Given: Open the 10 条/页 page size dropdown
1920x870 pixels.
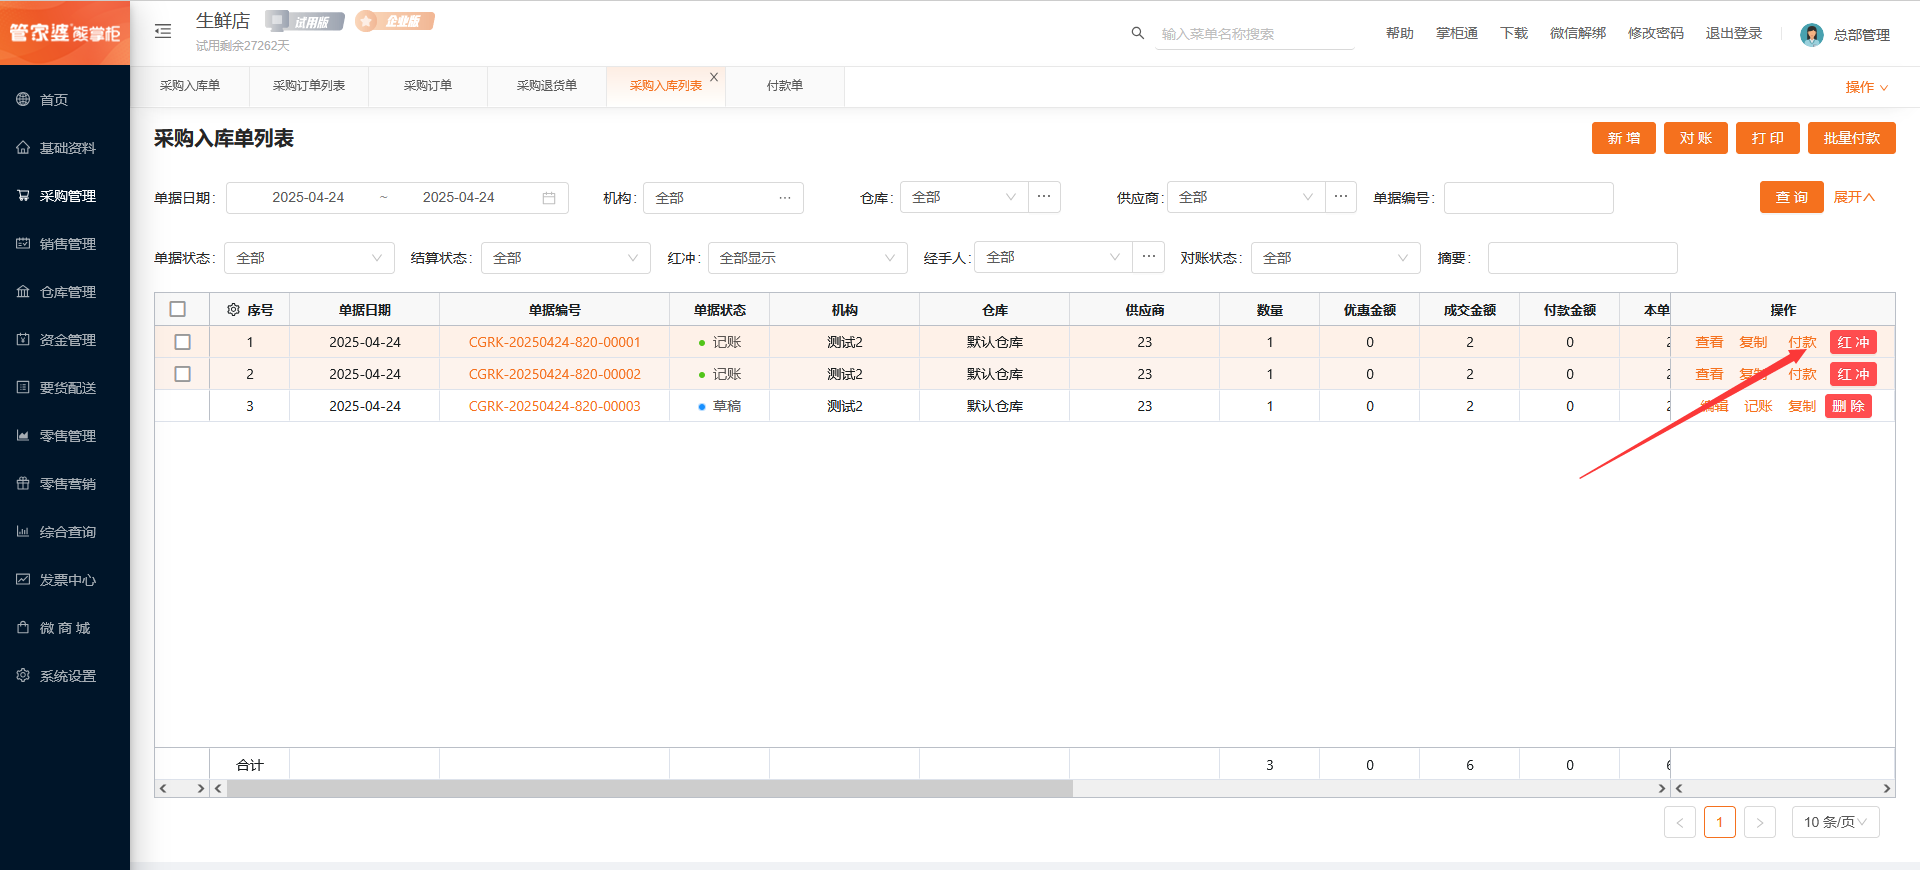Looking at the screenshot, I should tap(1835, 822).
